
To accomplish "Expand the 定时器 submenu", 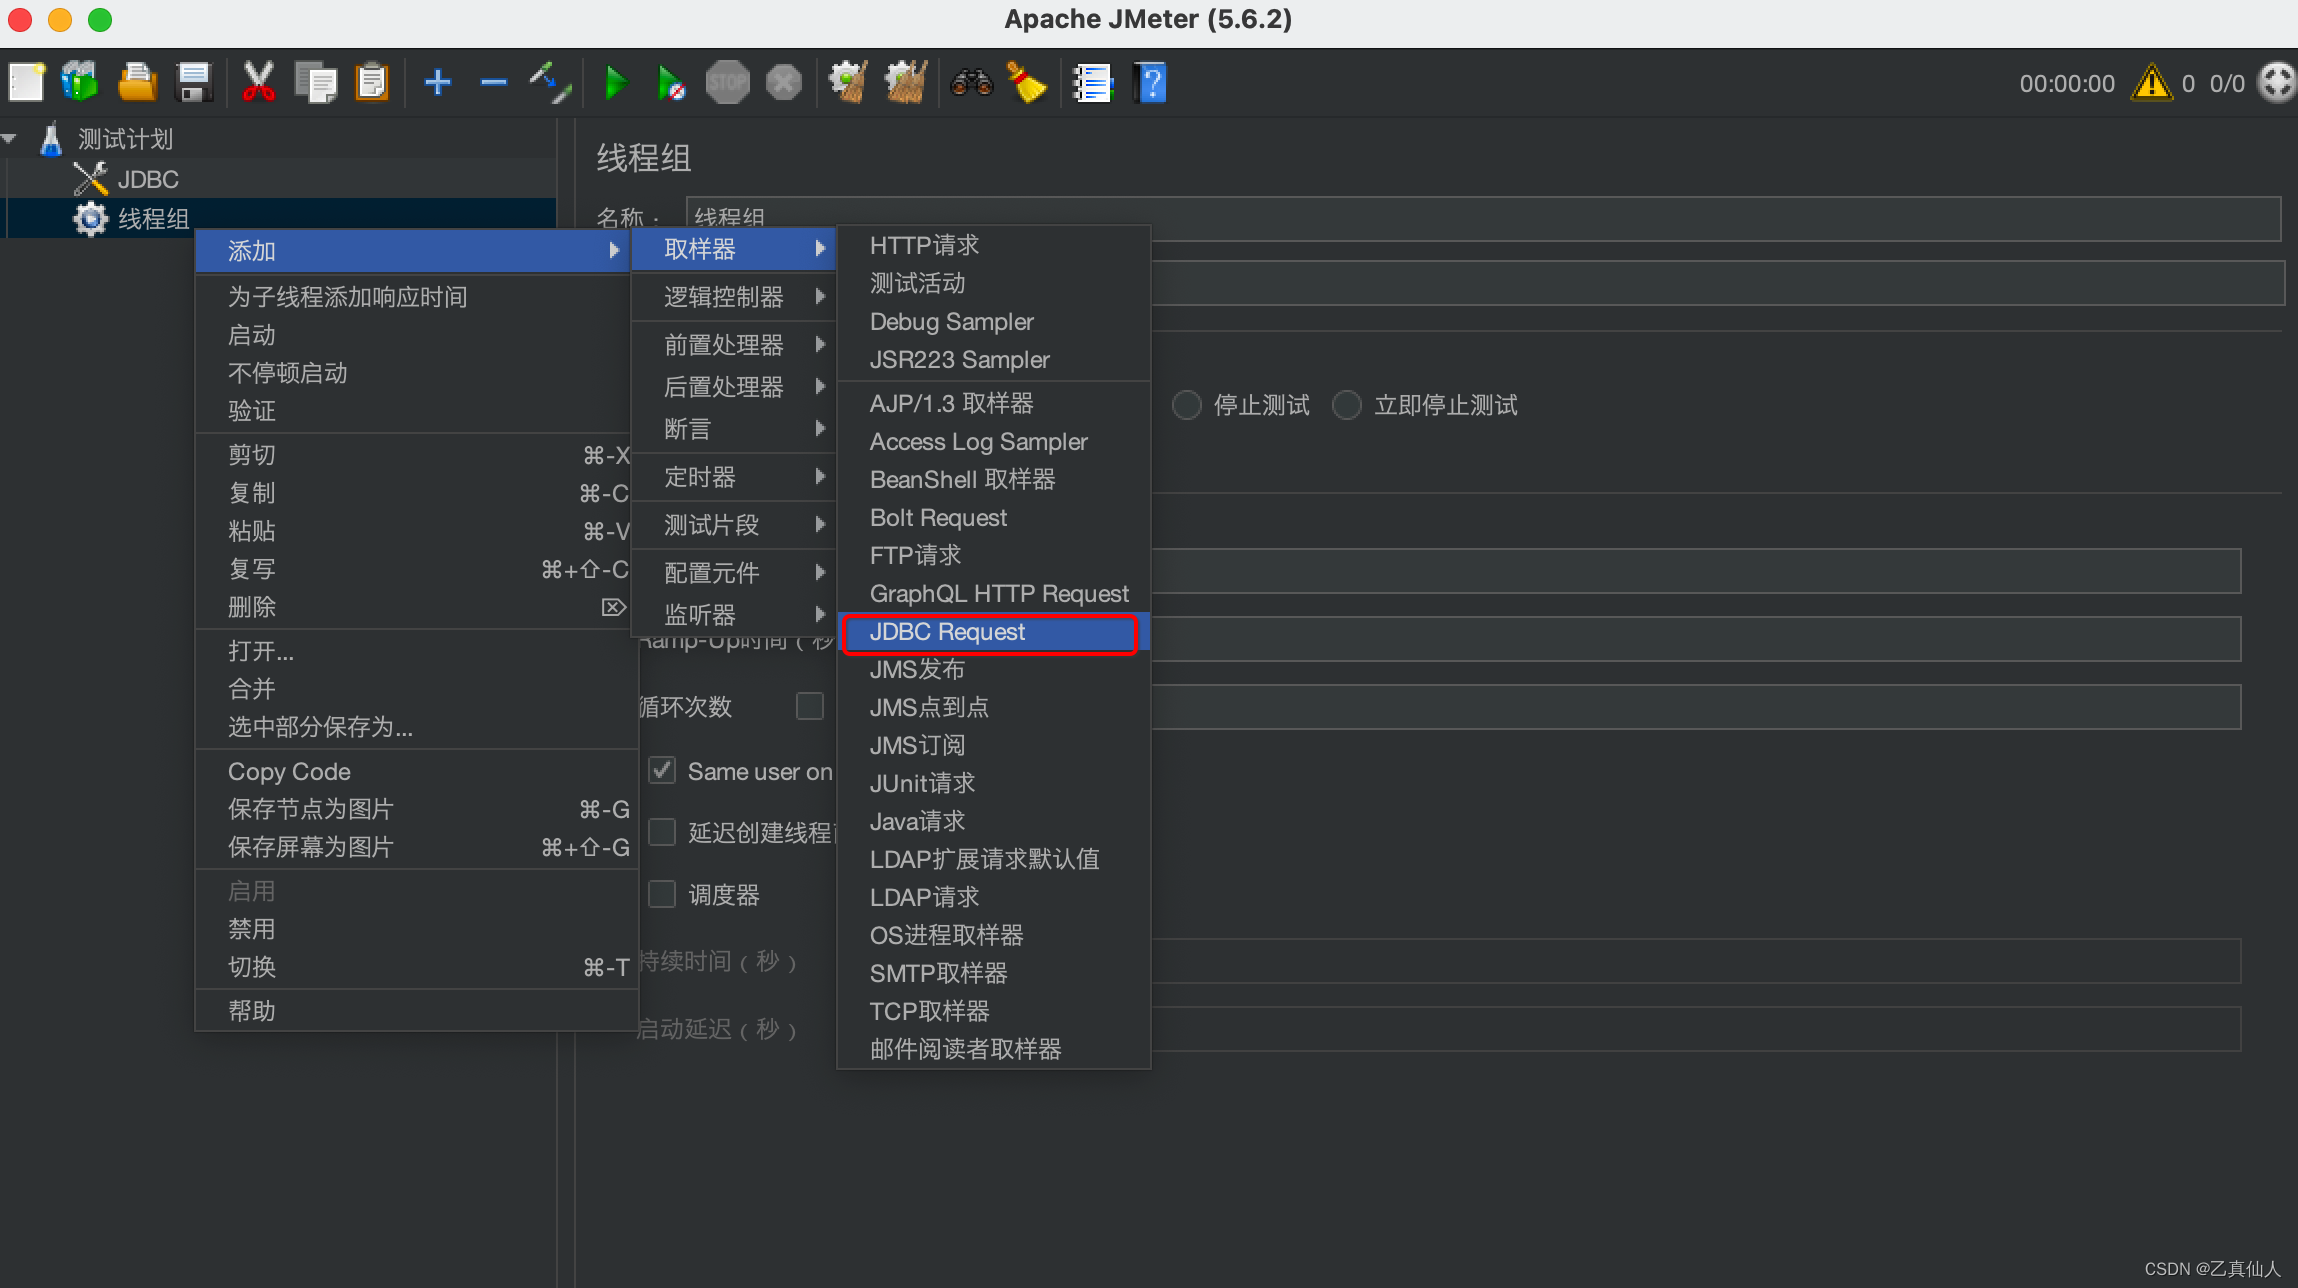I will [x=735, y=477].
